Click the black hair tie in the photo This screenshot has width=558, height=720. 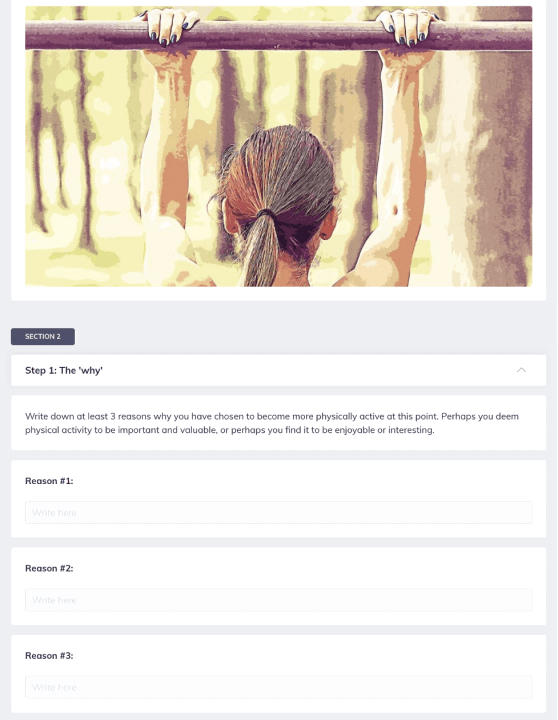point(265,214)
